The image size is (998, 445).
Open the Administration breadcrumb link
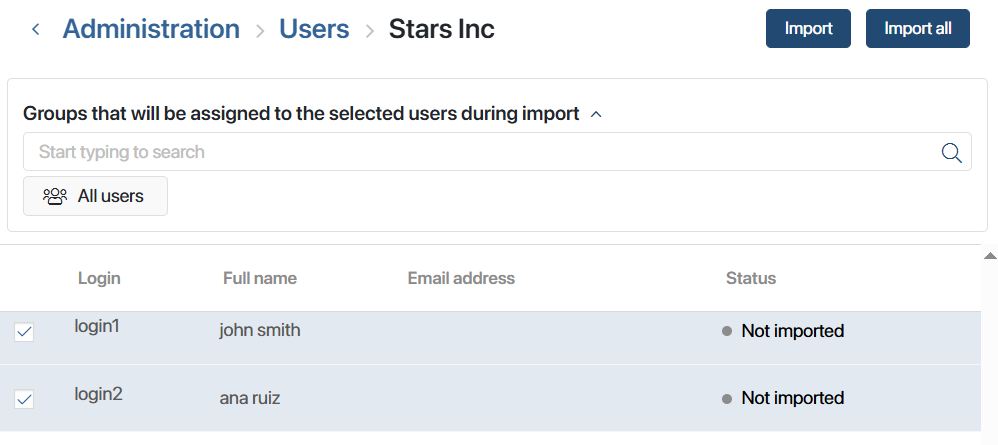pyautogui.click(x=151, y=29)
